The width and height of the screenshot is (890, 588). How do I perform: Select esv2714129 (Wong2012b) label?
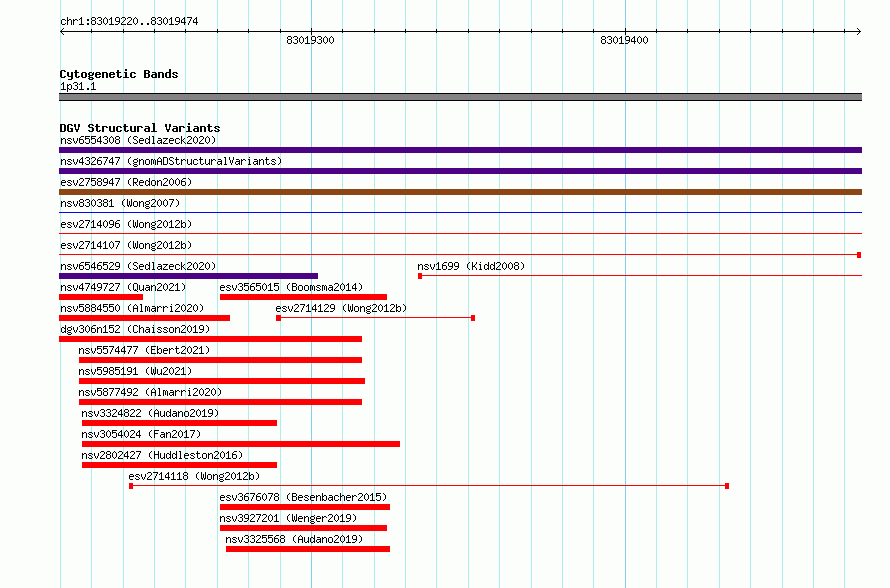click(x=341, y=308)
